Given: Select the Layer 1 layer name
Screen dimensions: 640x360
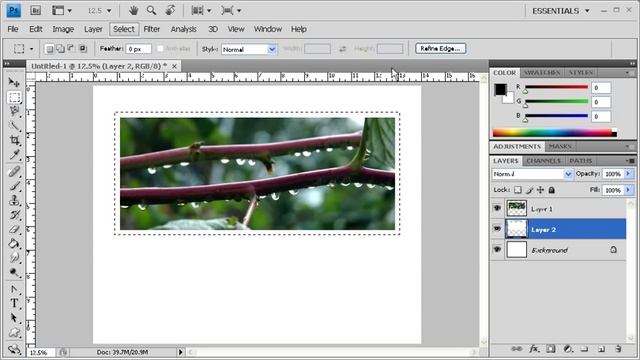Looking at the screenshot, I should coord(542,209).
